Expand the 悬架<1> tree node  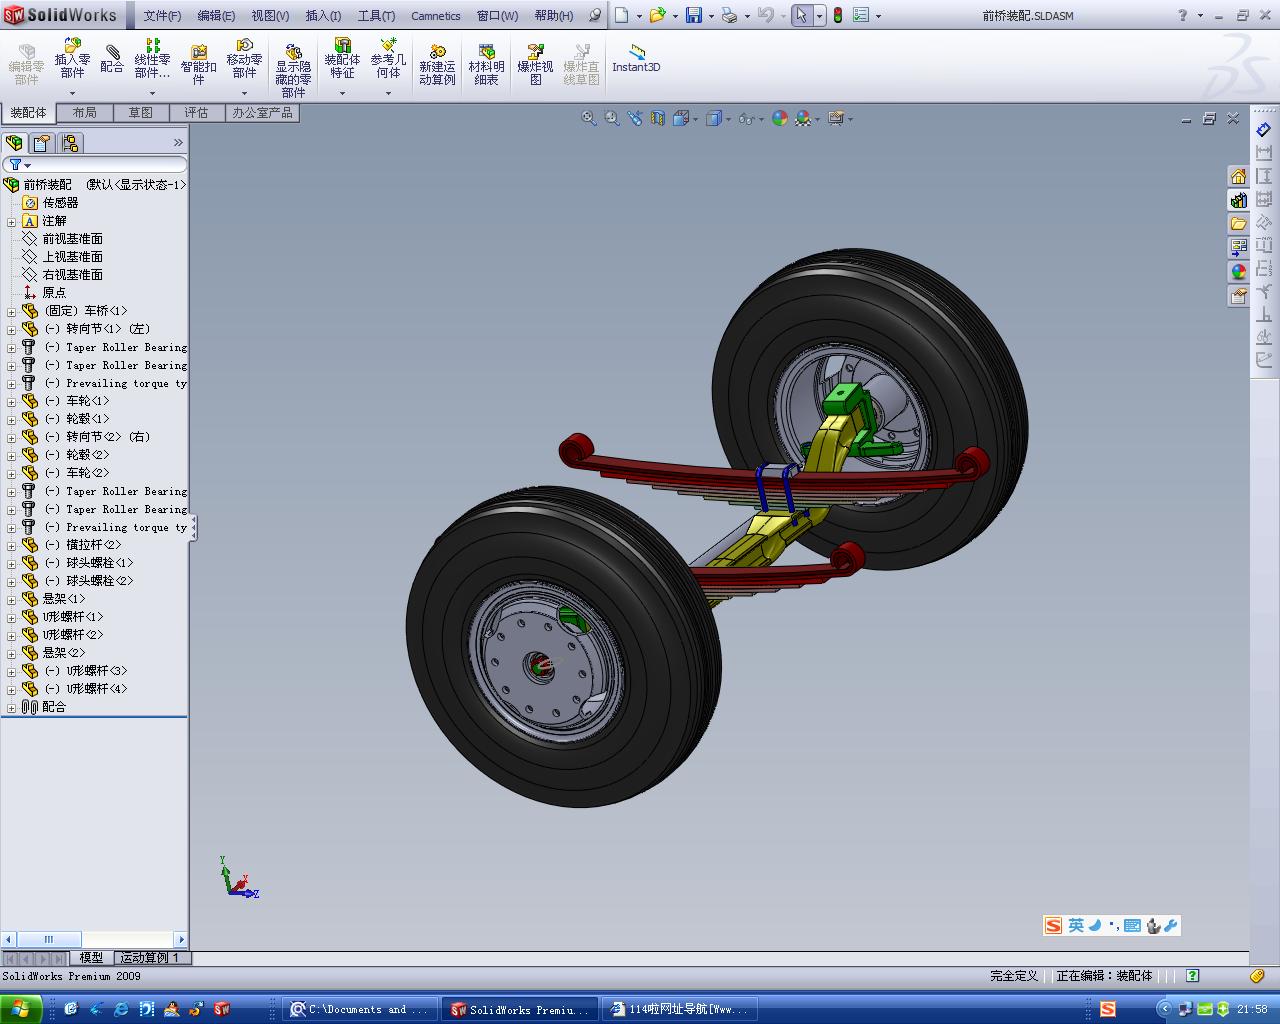12,599
